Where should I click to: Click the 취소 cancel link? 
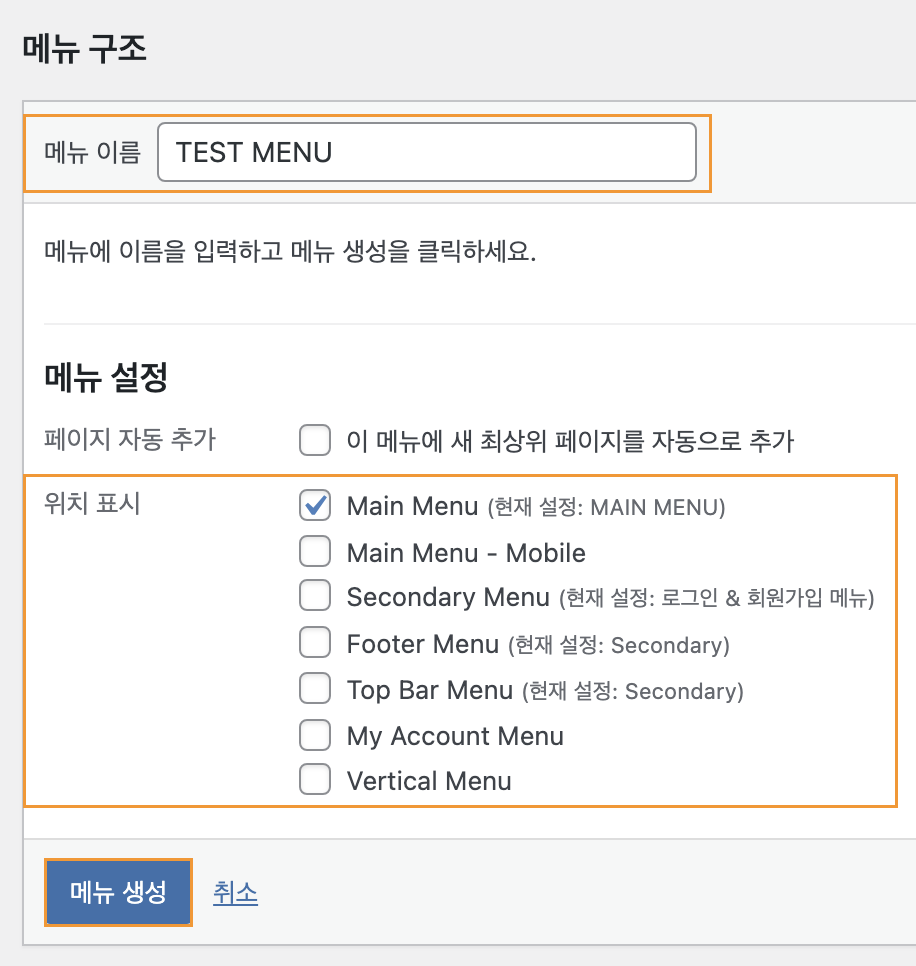click(235, 893)
